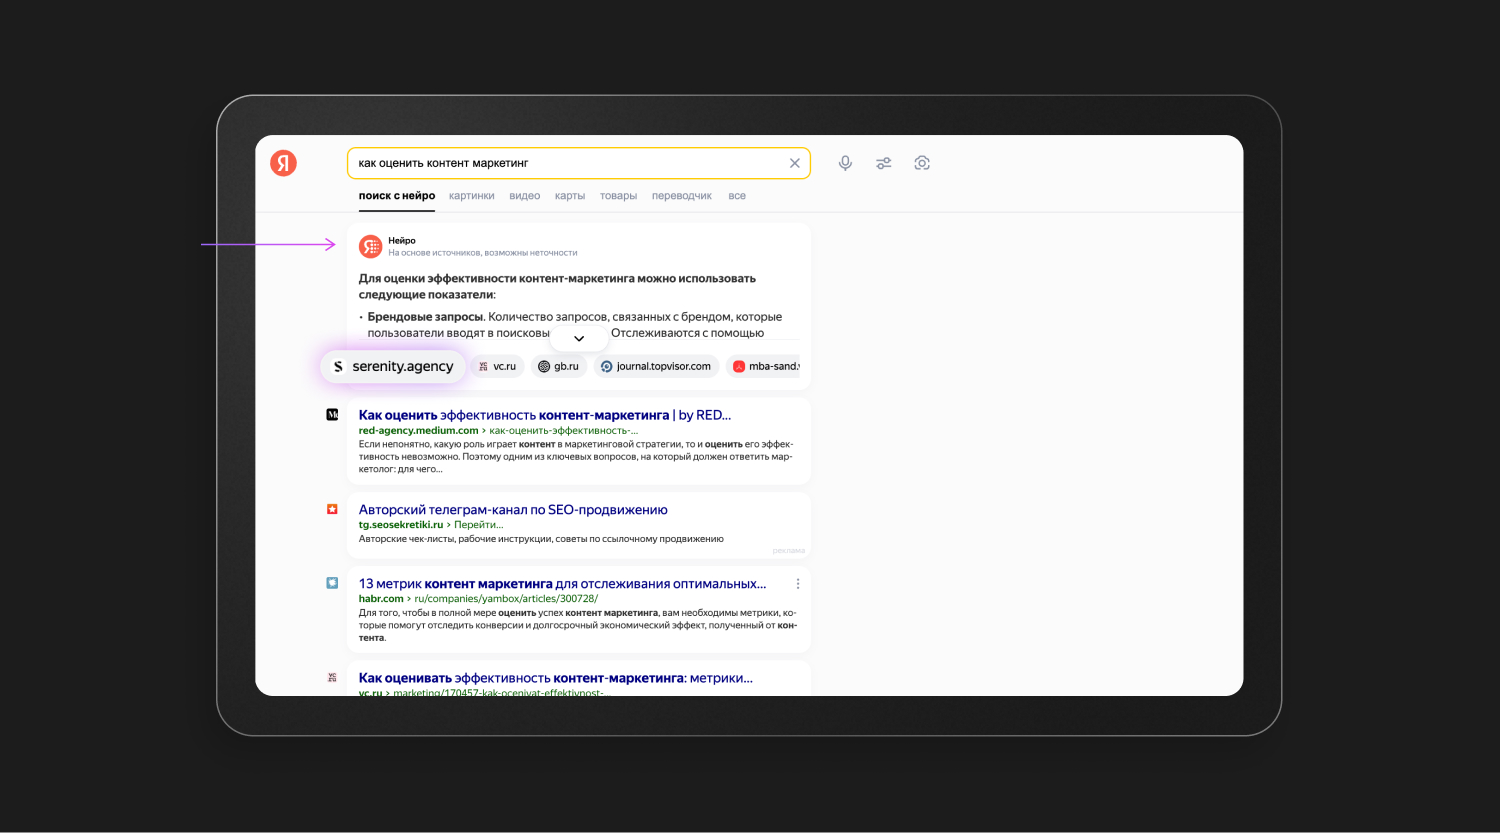Screen dimensions: 1500x833
Task: Open Как оценить эффективность контент-маркетинга by RED link
Action: 545,415
